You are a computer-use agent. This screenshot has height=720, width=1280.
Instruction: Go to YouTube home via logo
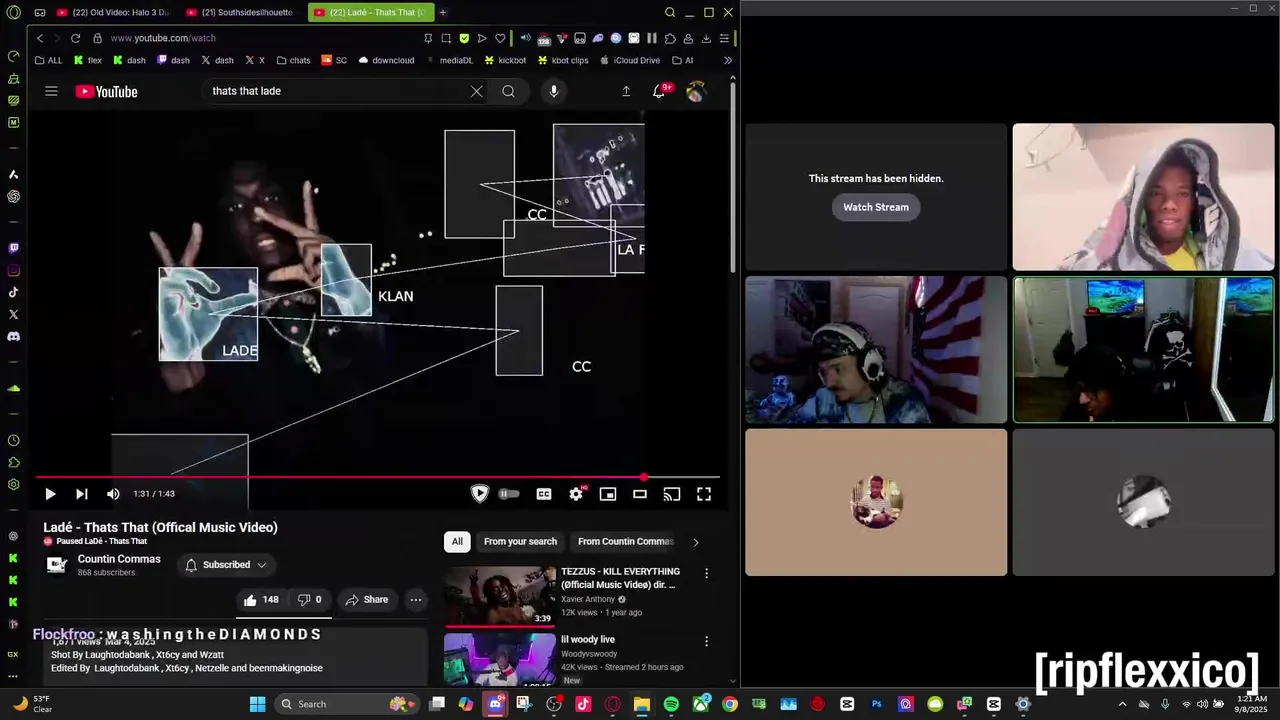pyautogui.click(x=106, y=91)
